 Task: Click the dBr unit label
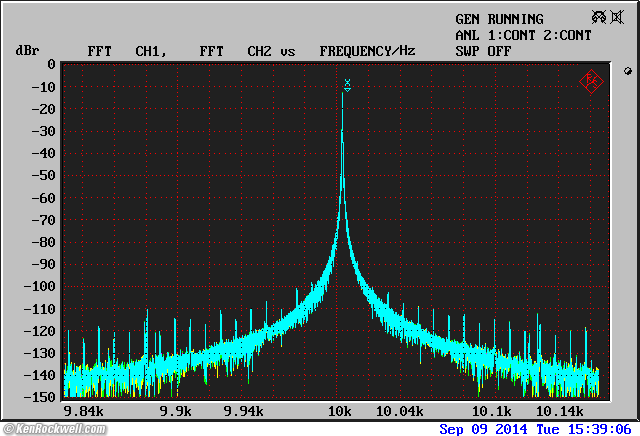coord(27,50)
